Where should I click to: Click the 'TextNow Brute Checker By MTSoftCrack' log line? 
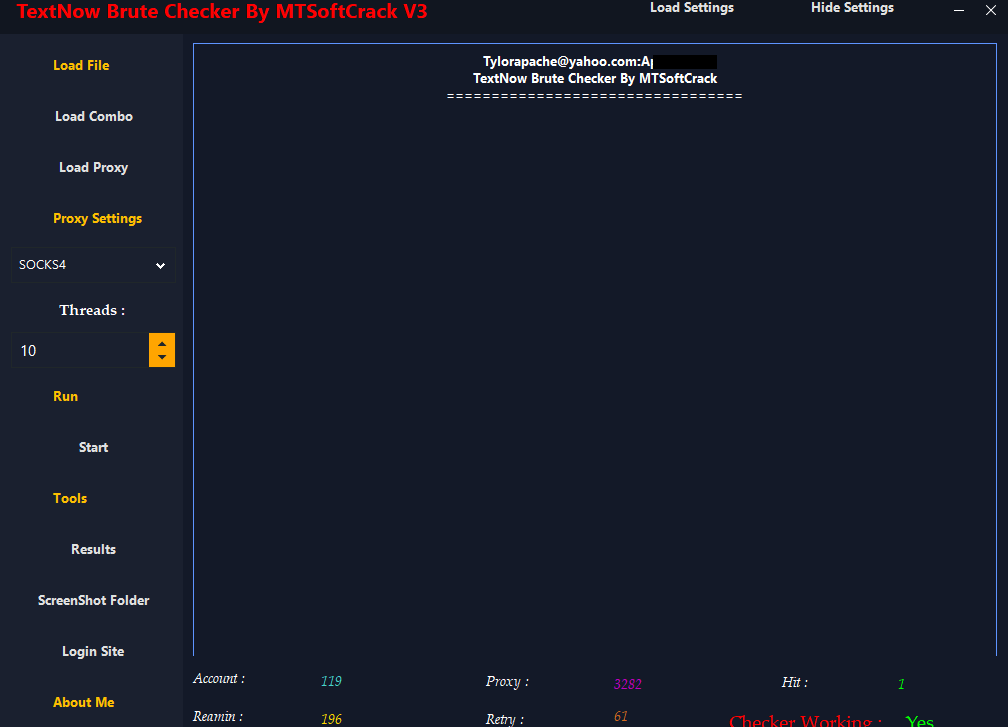tap(595, 78)
